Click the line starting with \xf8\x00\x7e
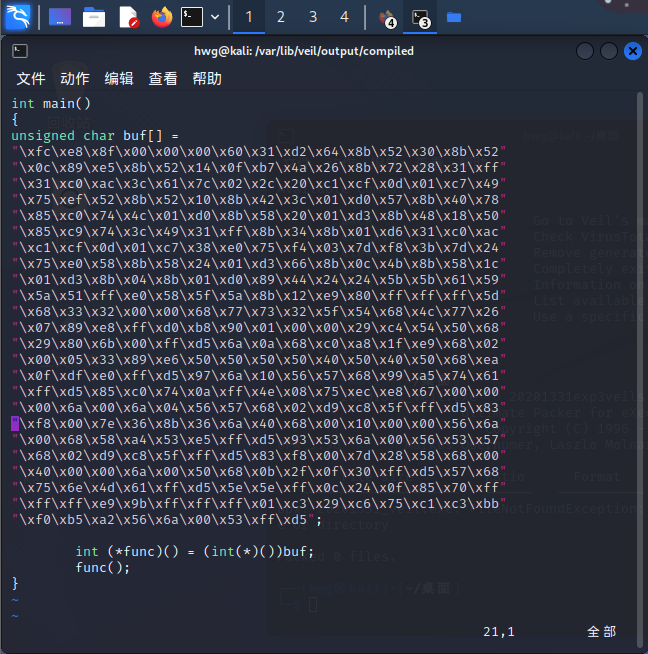 pyautogui.click(x=259, y=424)
